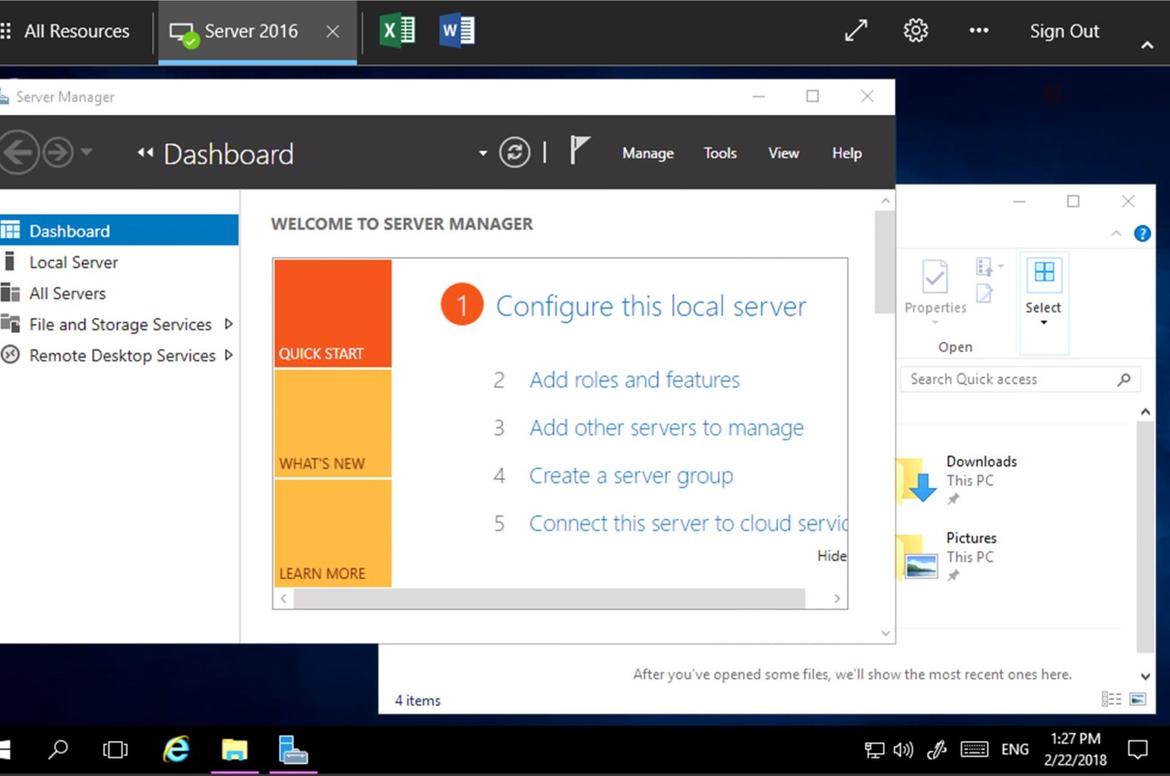Click Properties in the File Explorer ribbon
The height and width of the screenshot is (776, 1170).
(935, 291)
